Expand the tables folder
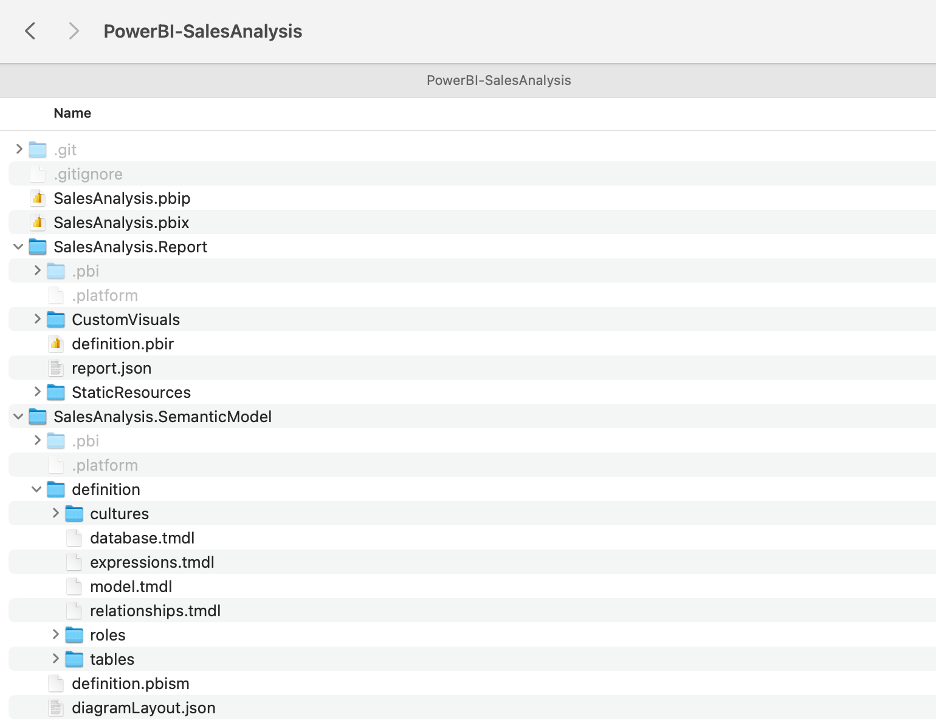Screen dimensions: 936x724 point(56,659)
